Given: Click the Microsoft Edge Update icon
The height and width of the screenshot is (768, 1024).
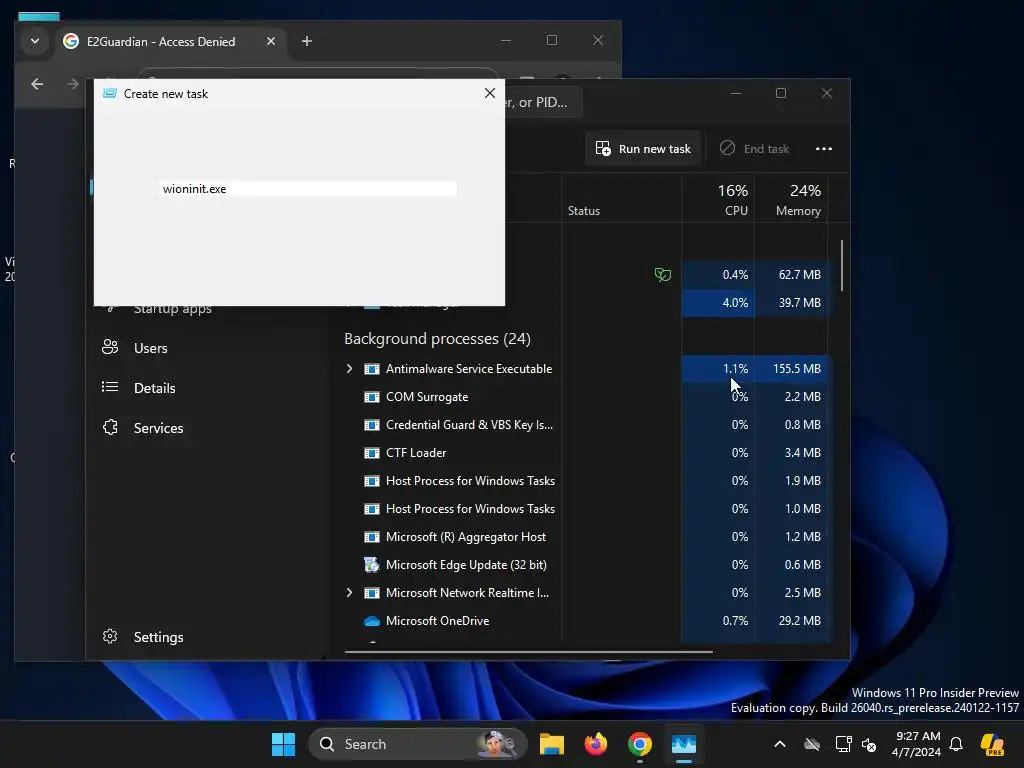Looking at the screenshot, I should coord(372,565).
